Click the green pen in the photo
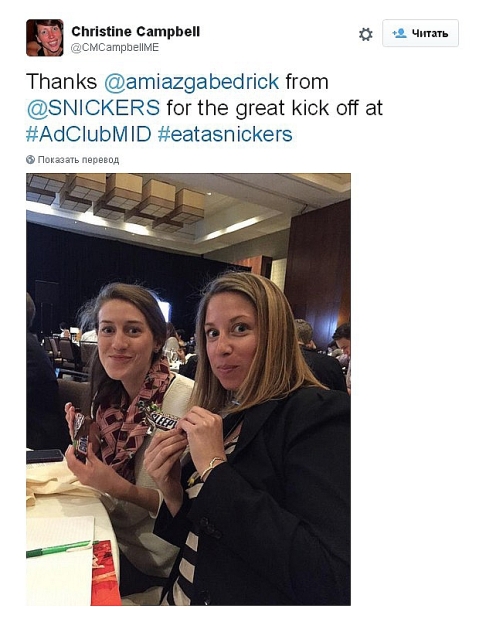479x622 pixels. (x=61, y=548)
